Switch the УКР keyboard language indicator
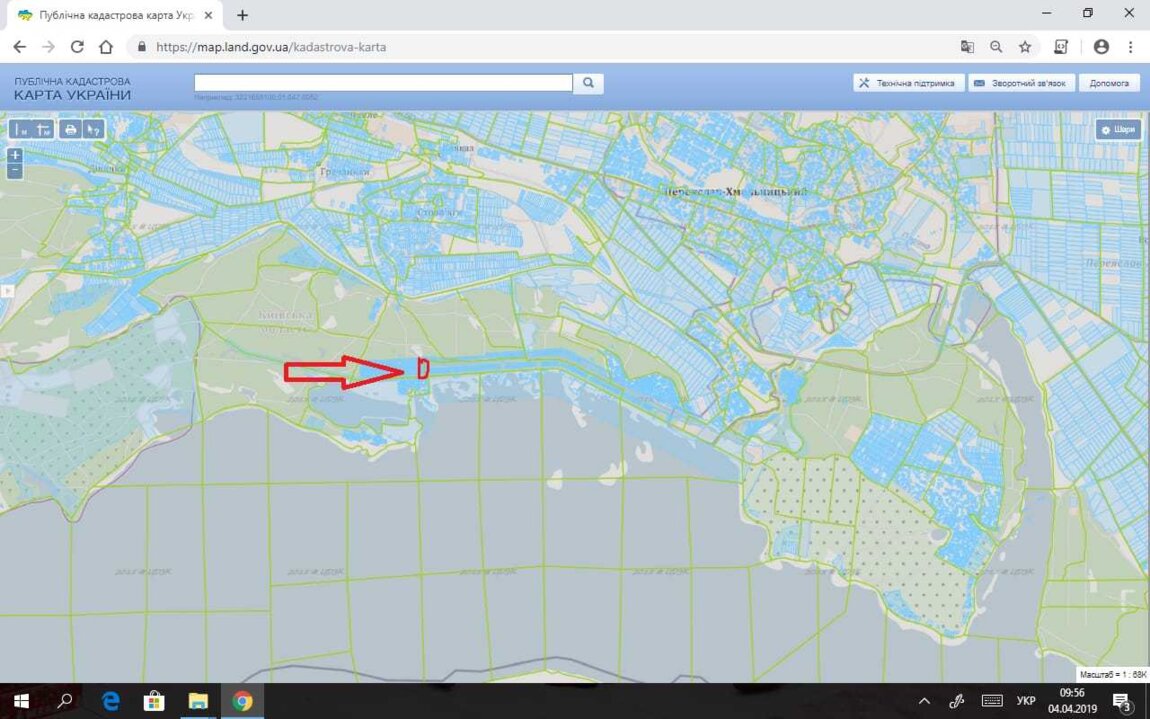This screenshot has width=1150, height=719. pos(1025,700)
